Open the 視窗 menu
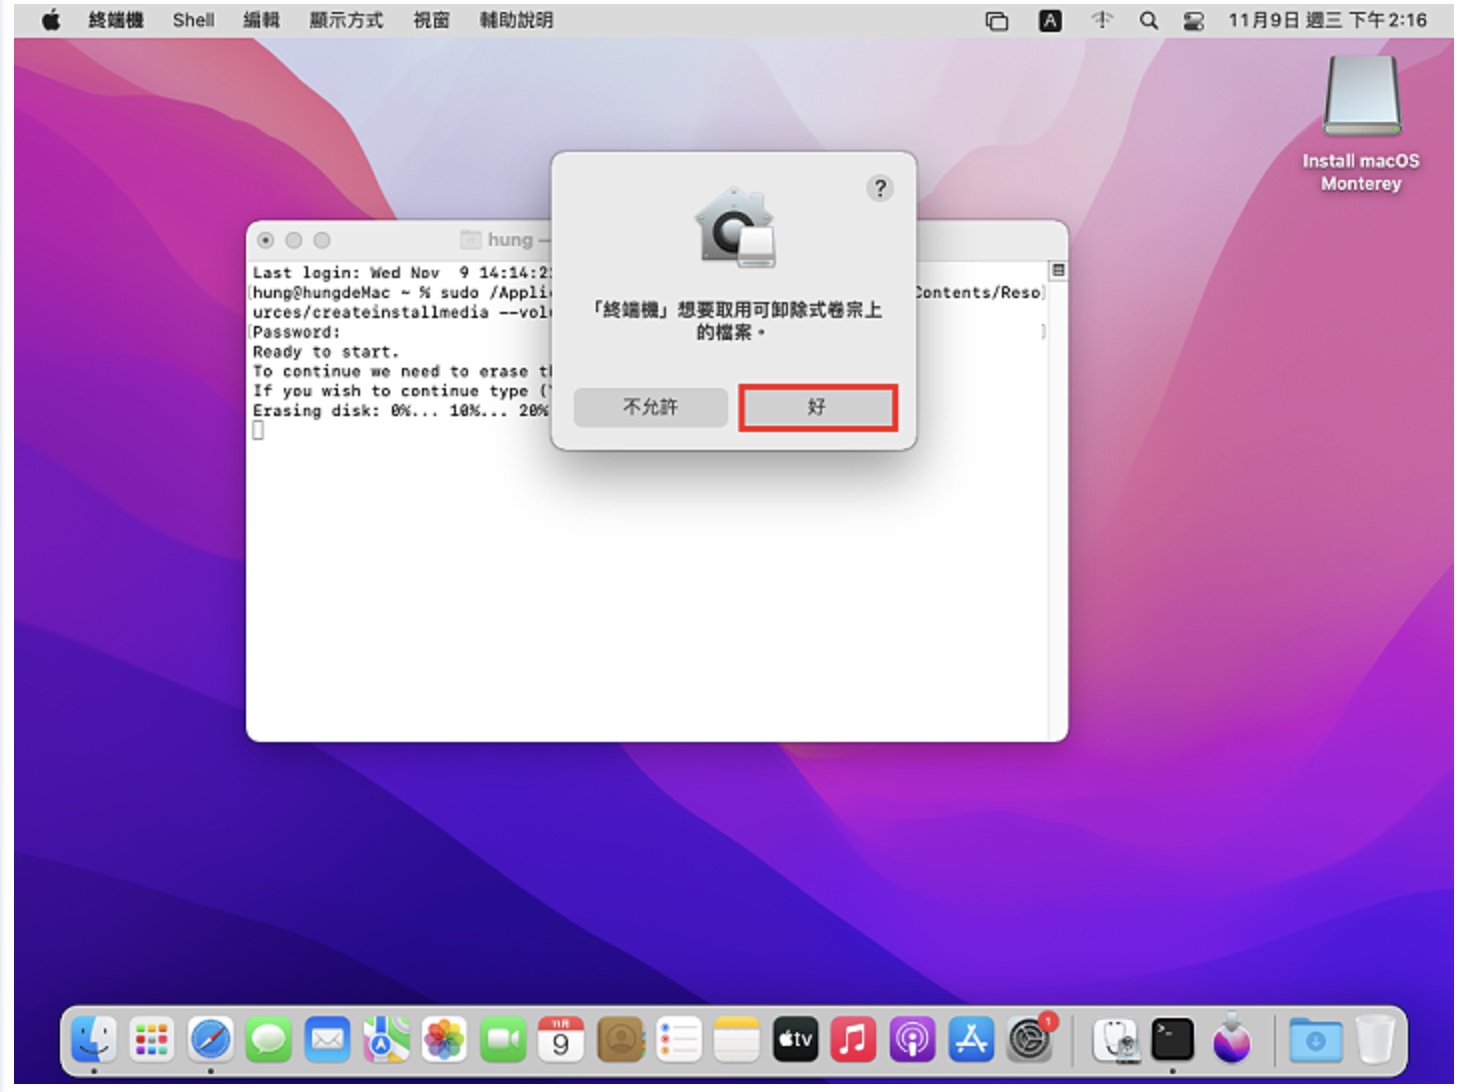 click(x=432, y=20)
